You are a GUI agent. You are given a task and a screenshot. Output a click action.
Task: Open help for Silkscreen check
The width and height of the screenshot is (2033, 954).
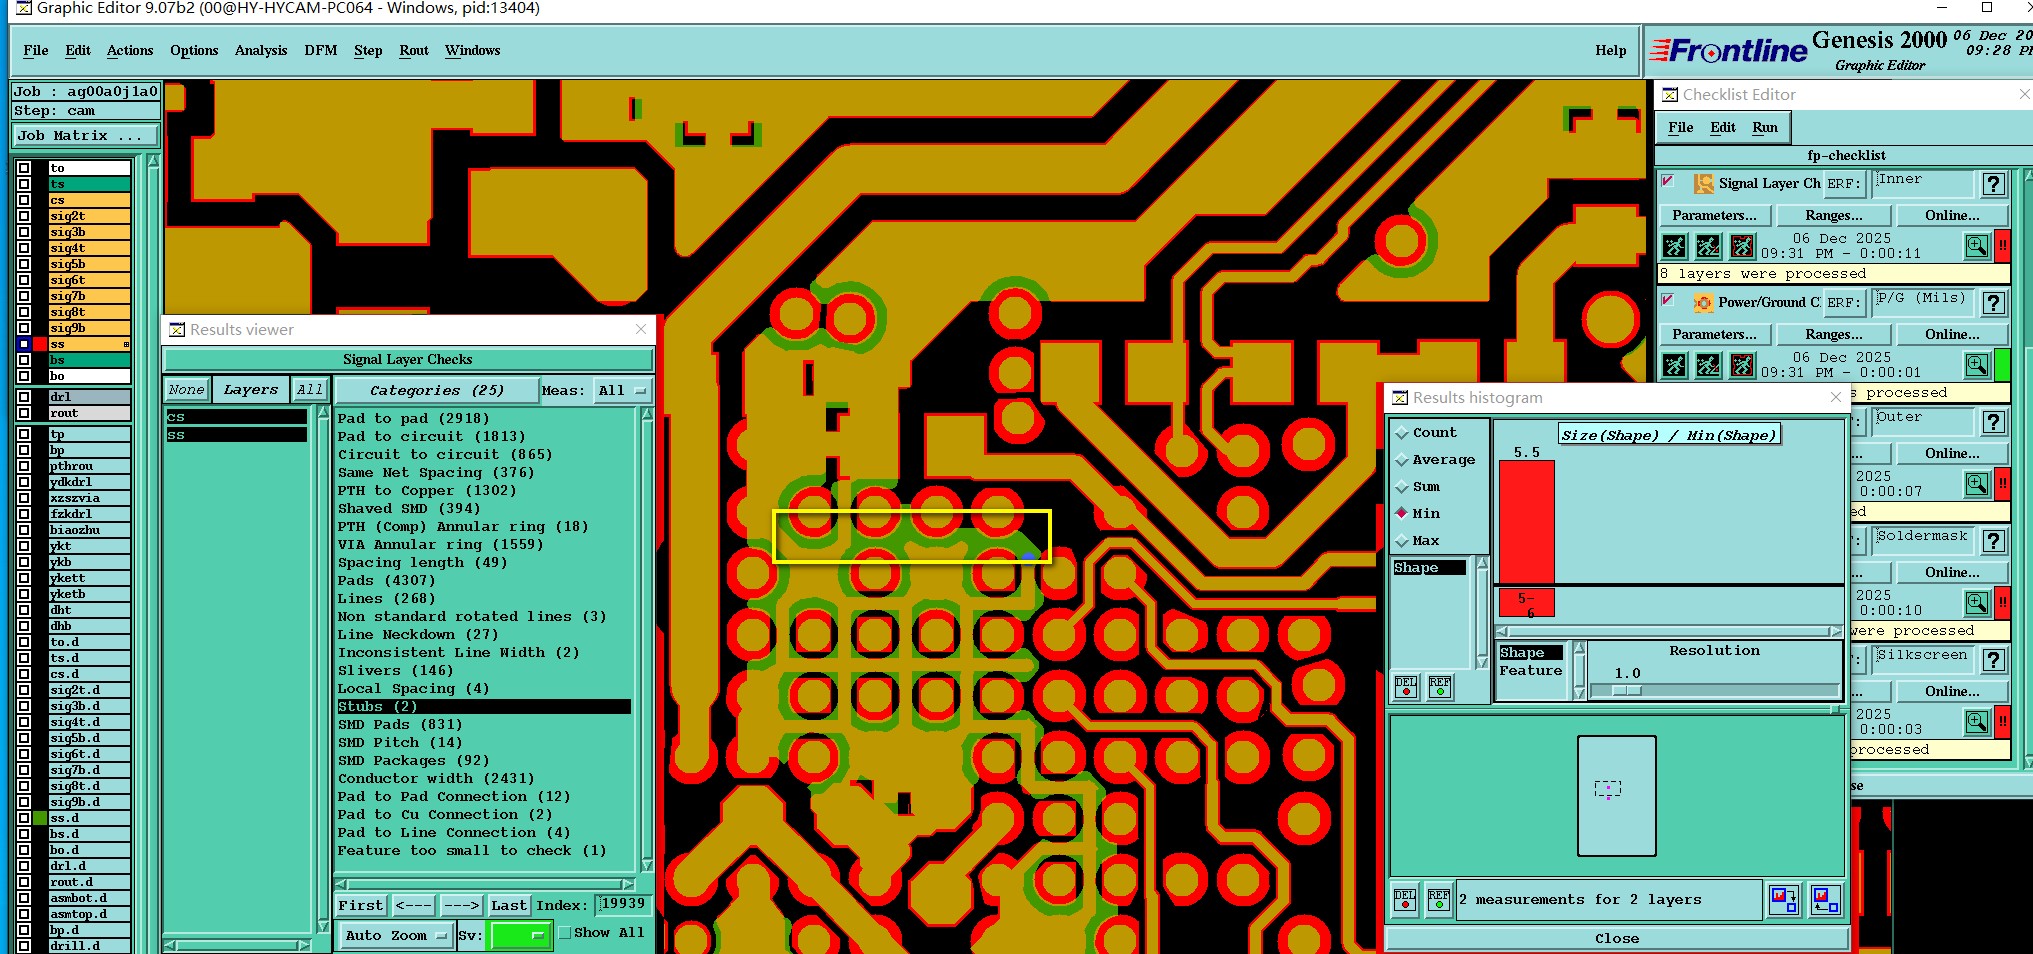[x=1993, y=660]
